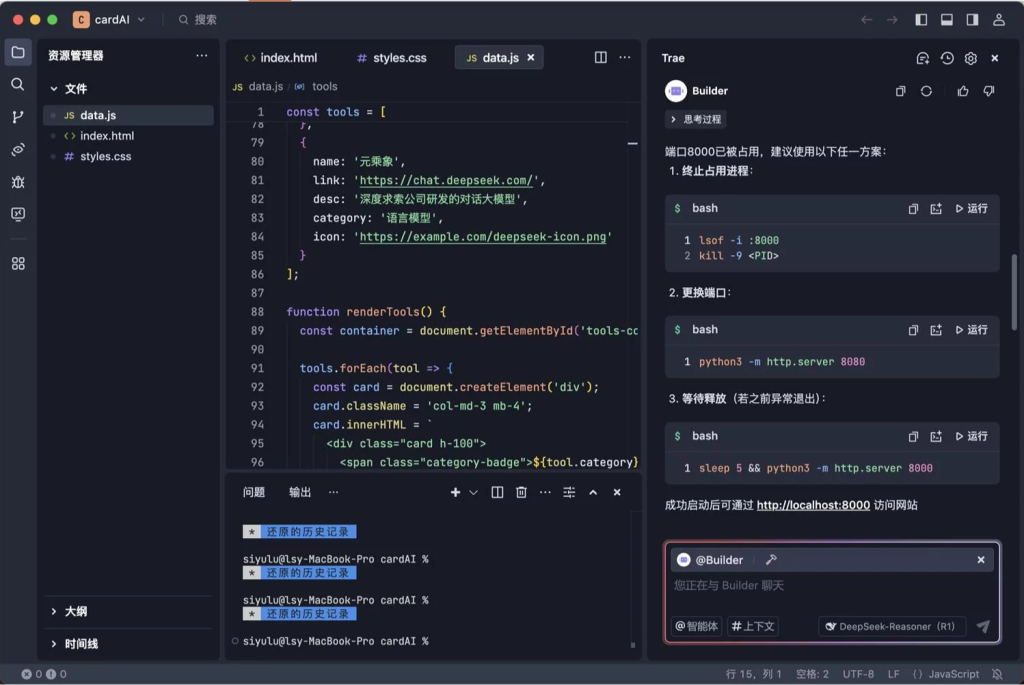Run the sleep 5 bash block
This screenshot has height=685, width=1024.
pos(972,436)
